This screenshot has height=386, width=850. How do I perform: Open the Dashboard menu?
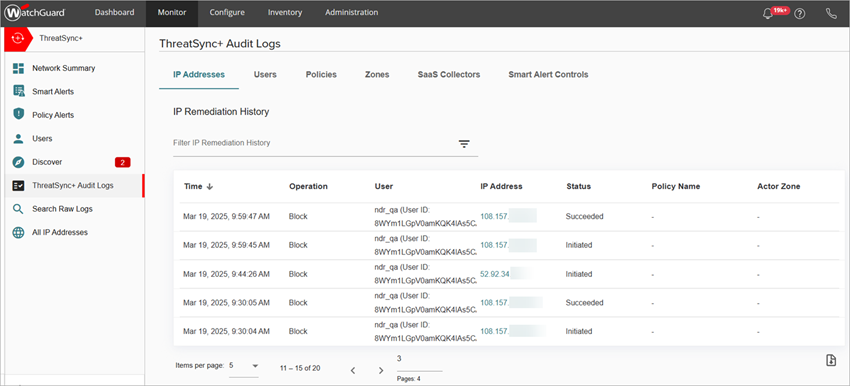click(114, 12)
